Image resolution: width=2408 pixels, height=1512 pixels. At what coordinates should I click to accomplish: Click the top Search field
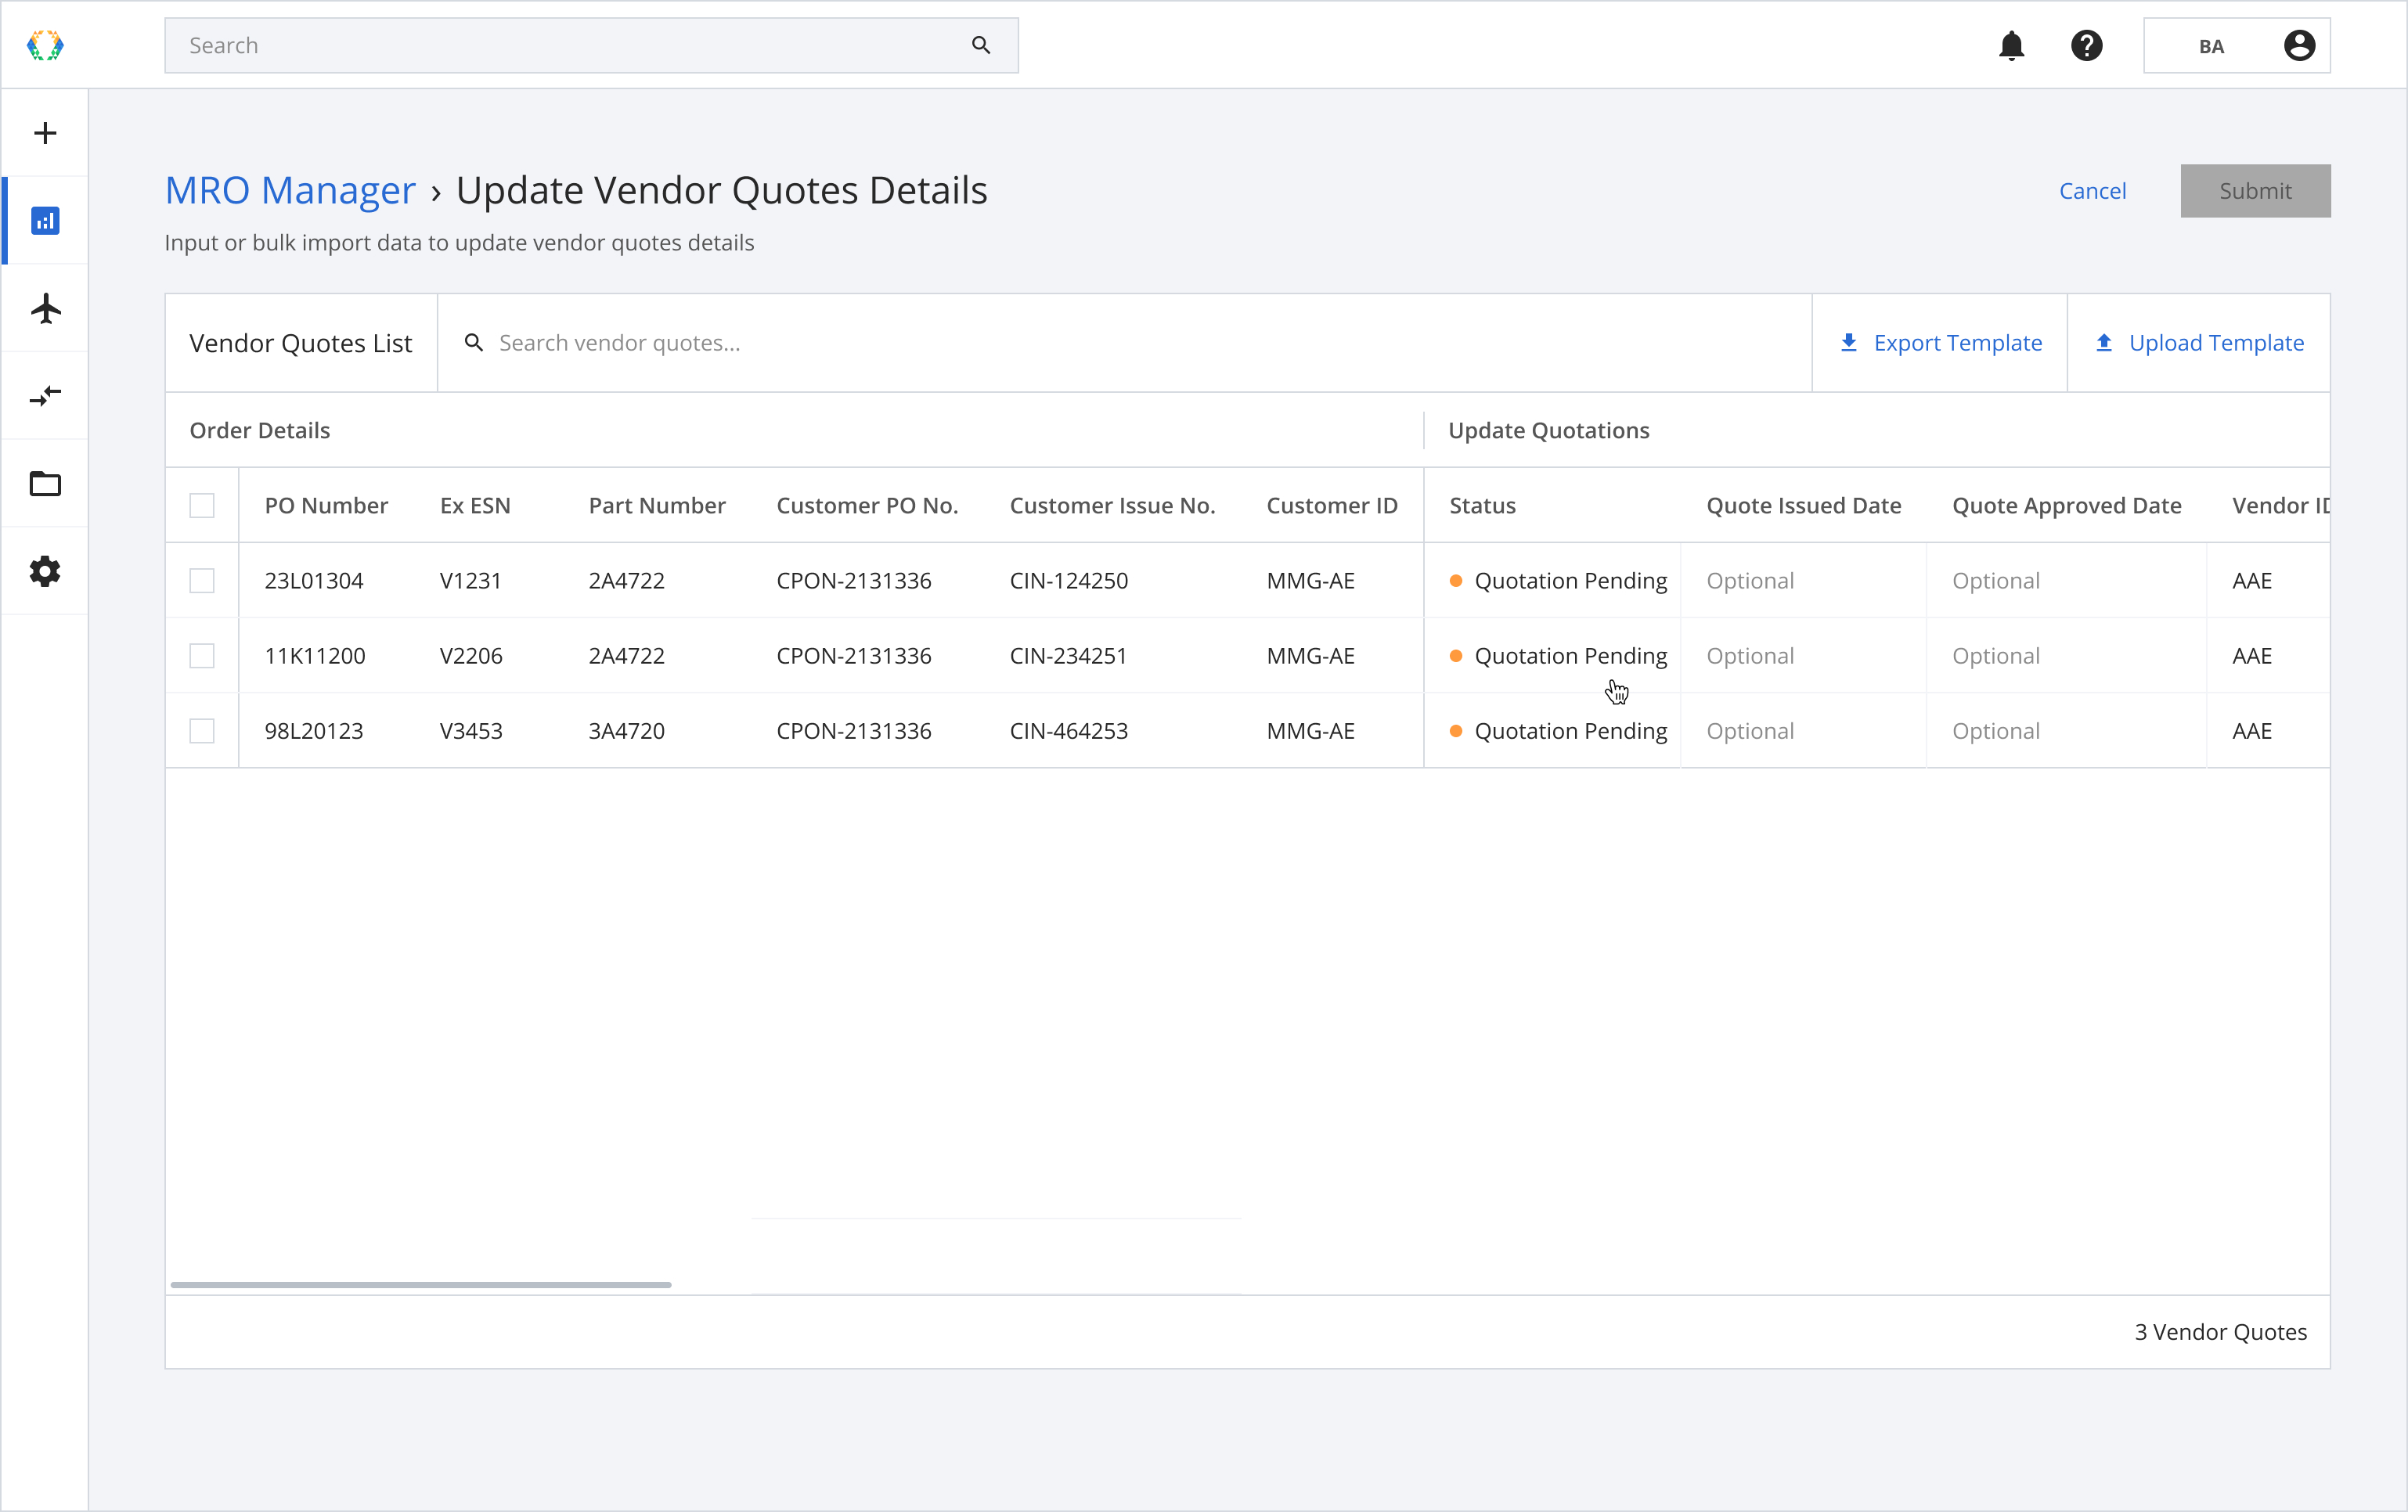pyautogui.click(x=591, y=45)
